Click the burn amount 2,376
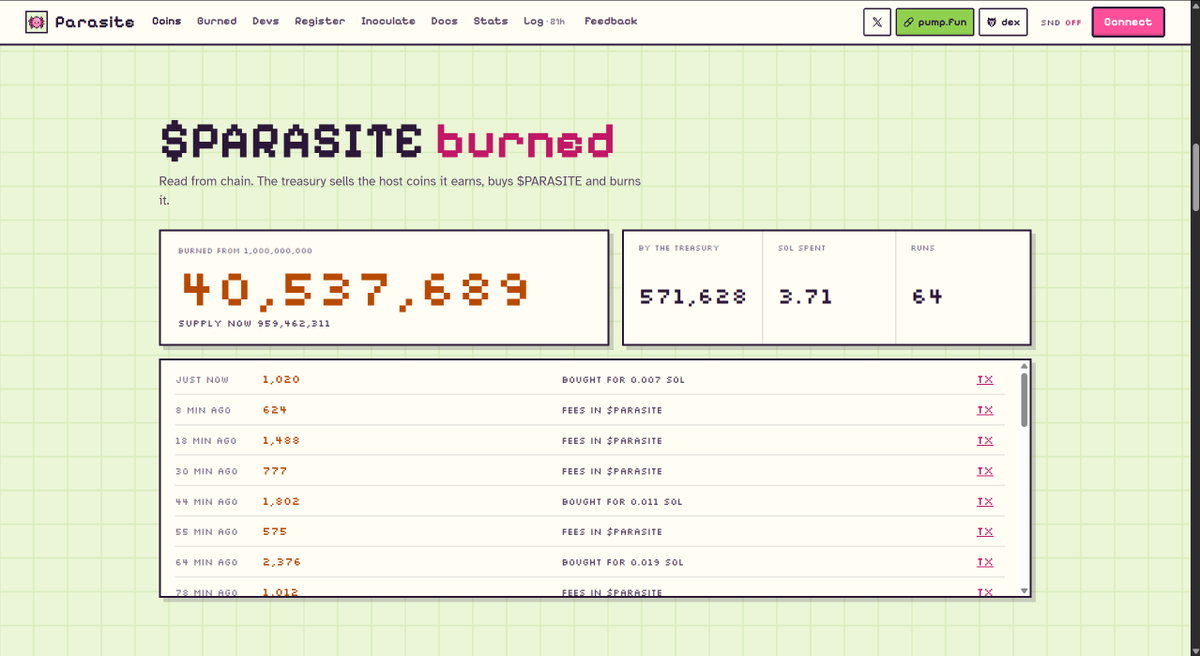This screenshot has width=1200, height=656. click(x=281, y=562)
